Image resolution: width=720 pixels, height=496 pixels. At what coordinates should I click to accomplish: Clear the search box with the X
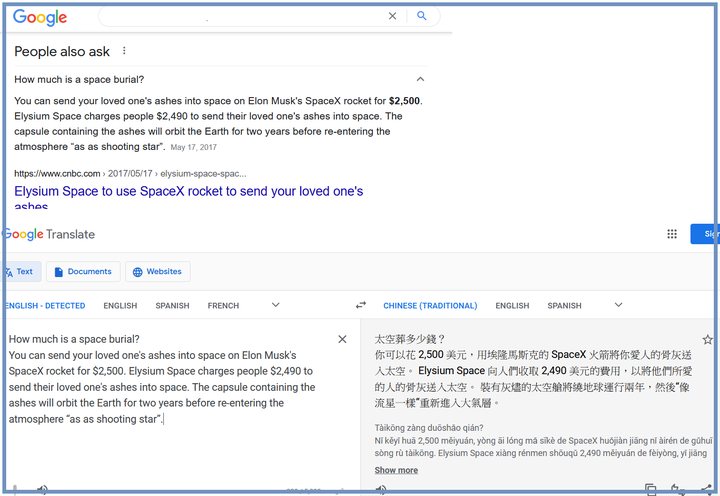coord(392,16)
